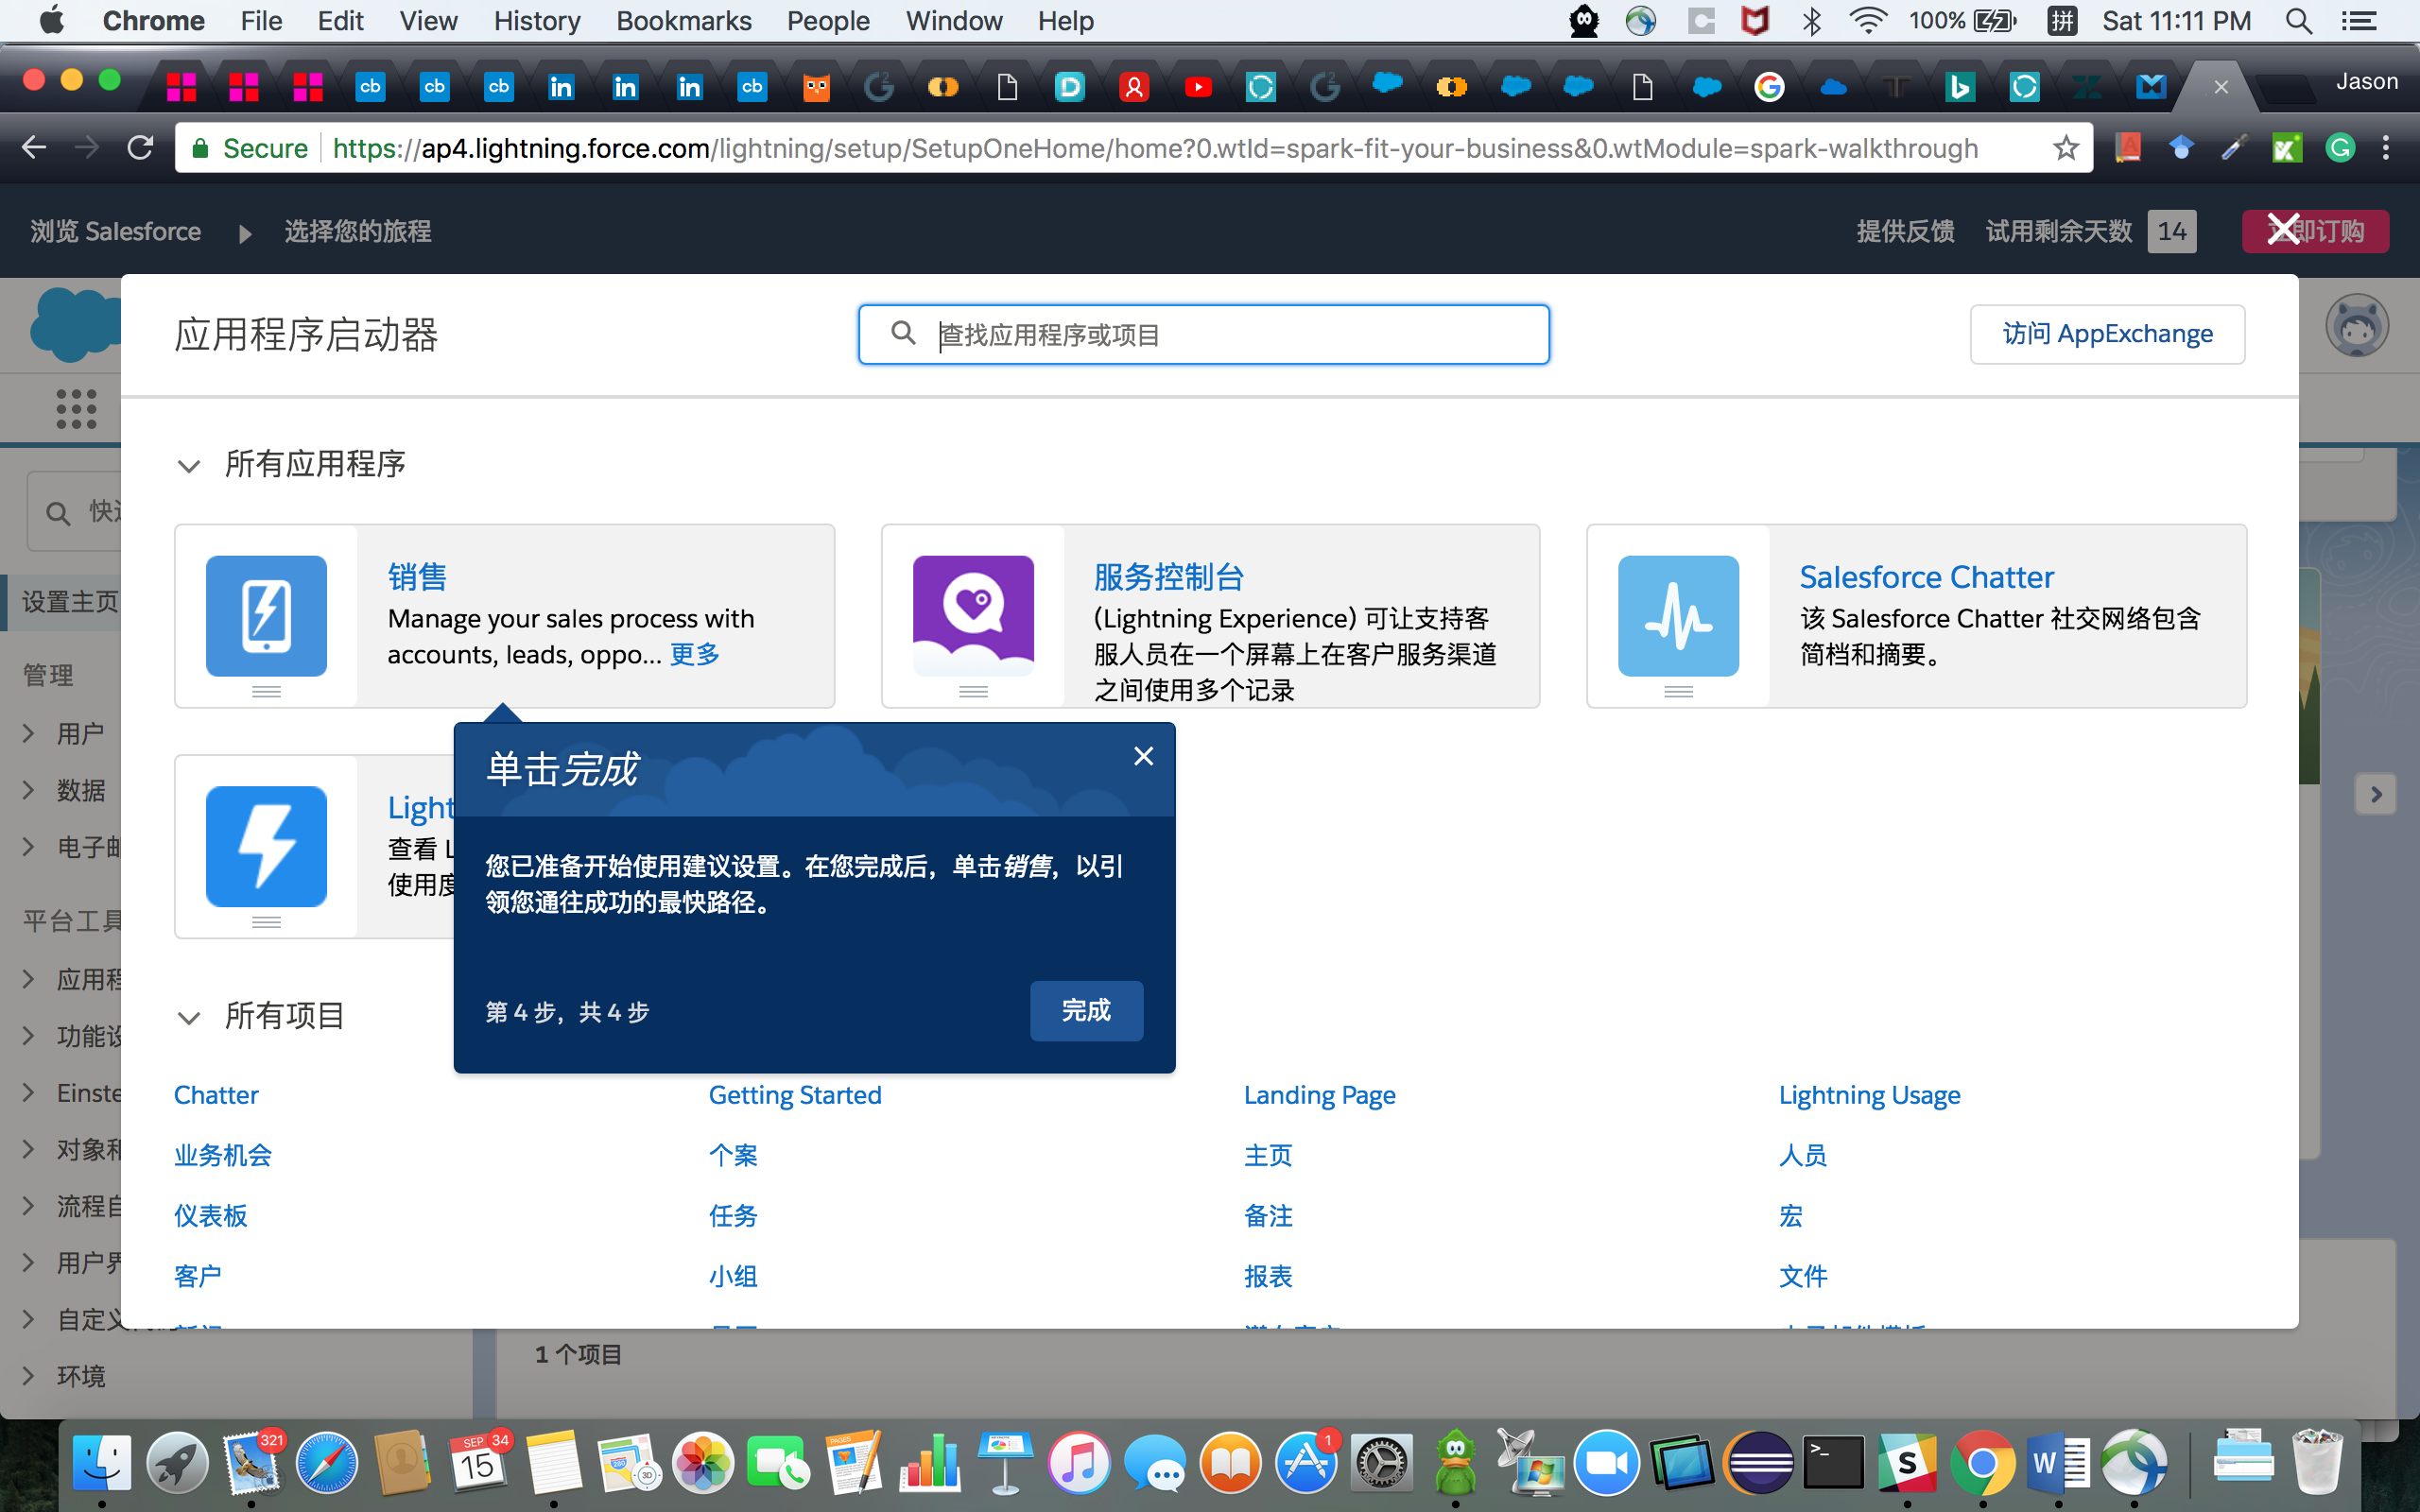
Task: Open Finder in the Dock
Action: 102,1464
